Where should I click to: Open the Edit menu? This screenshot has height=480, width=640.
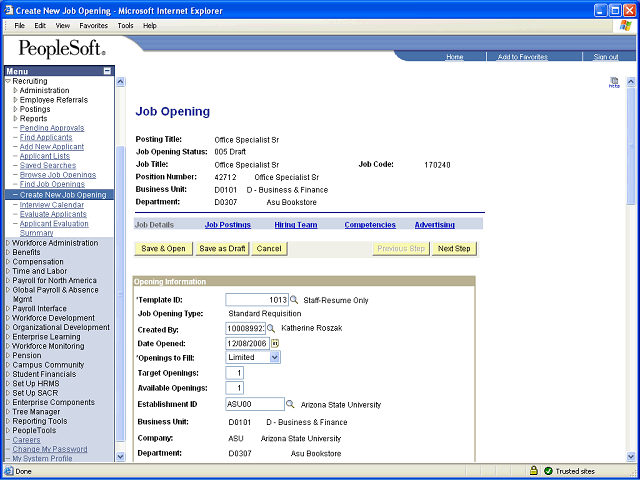pyautogui.click(x=40, y=26)
